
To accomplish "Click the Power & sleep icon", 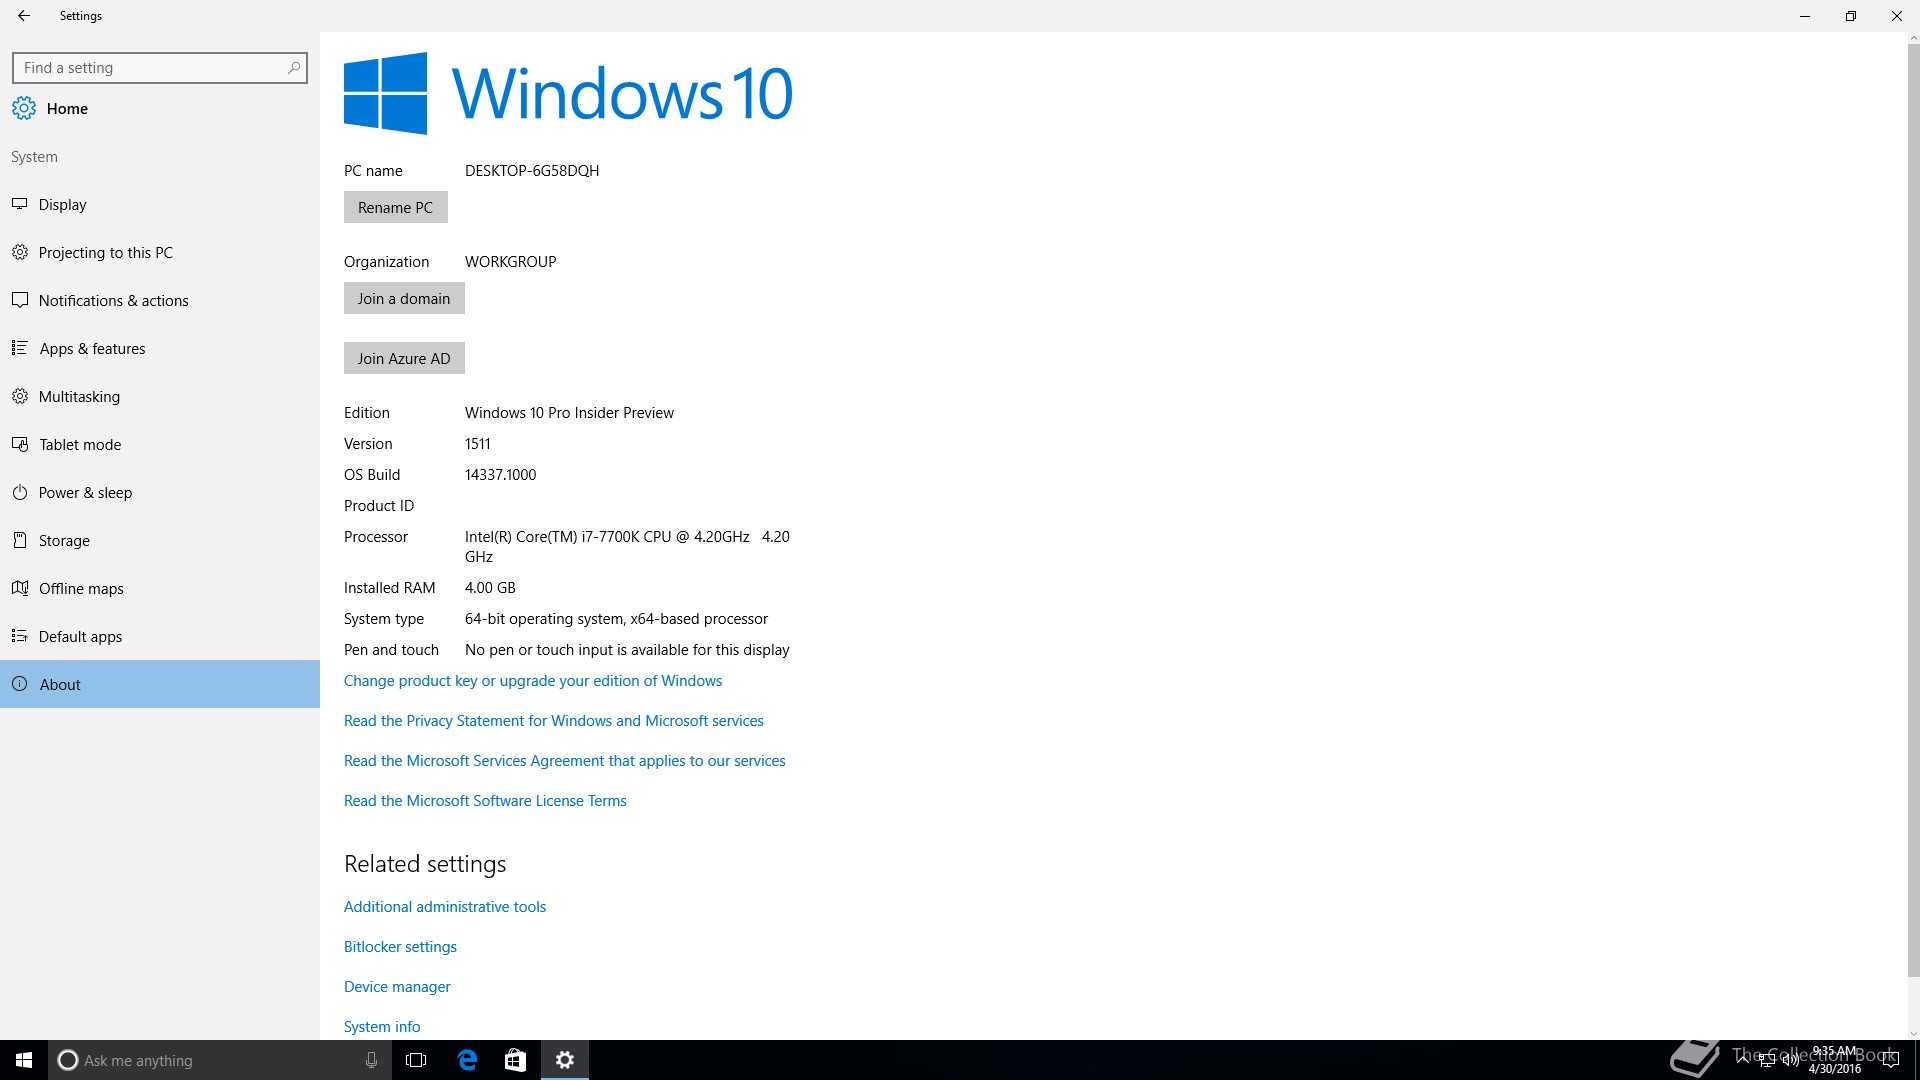I will (x=19, y=492).
